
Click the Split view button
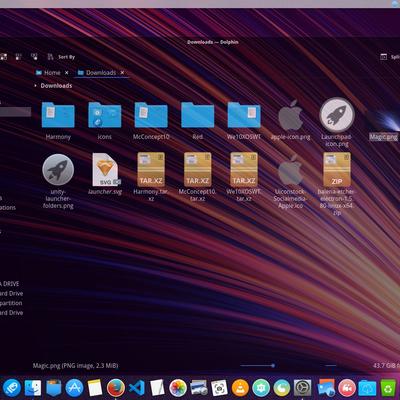(x=390, y=57)
